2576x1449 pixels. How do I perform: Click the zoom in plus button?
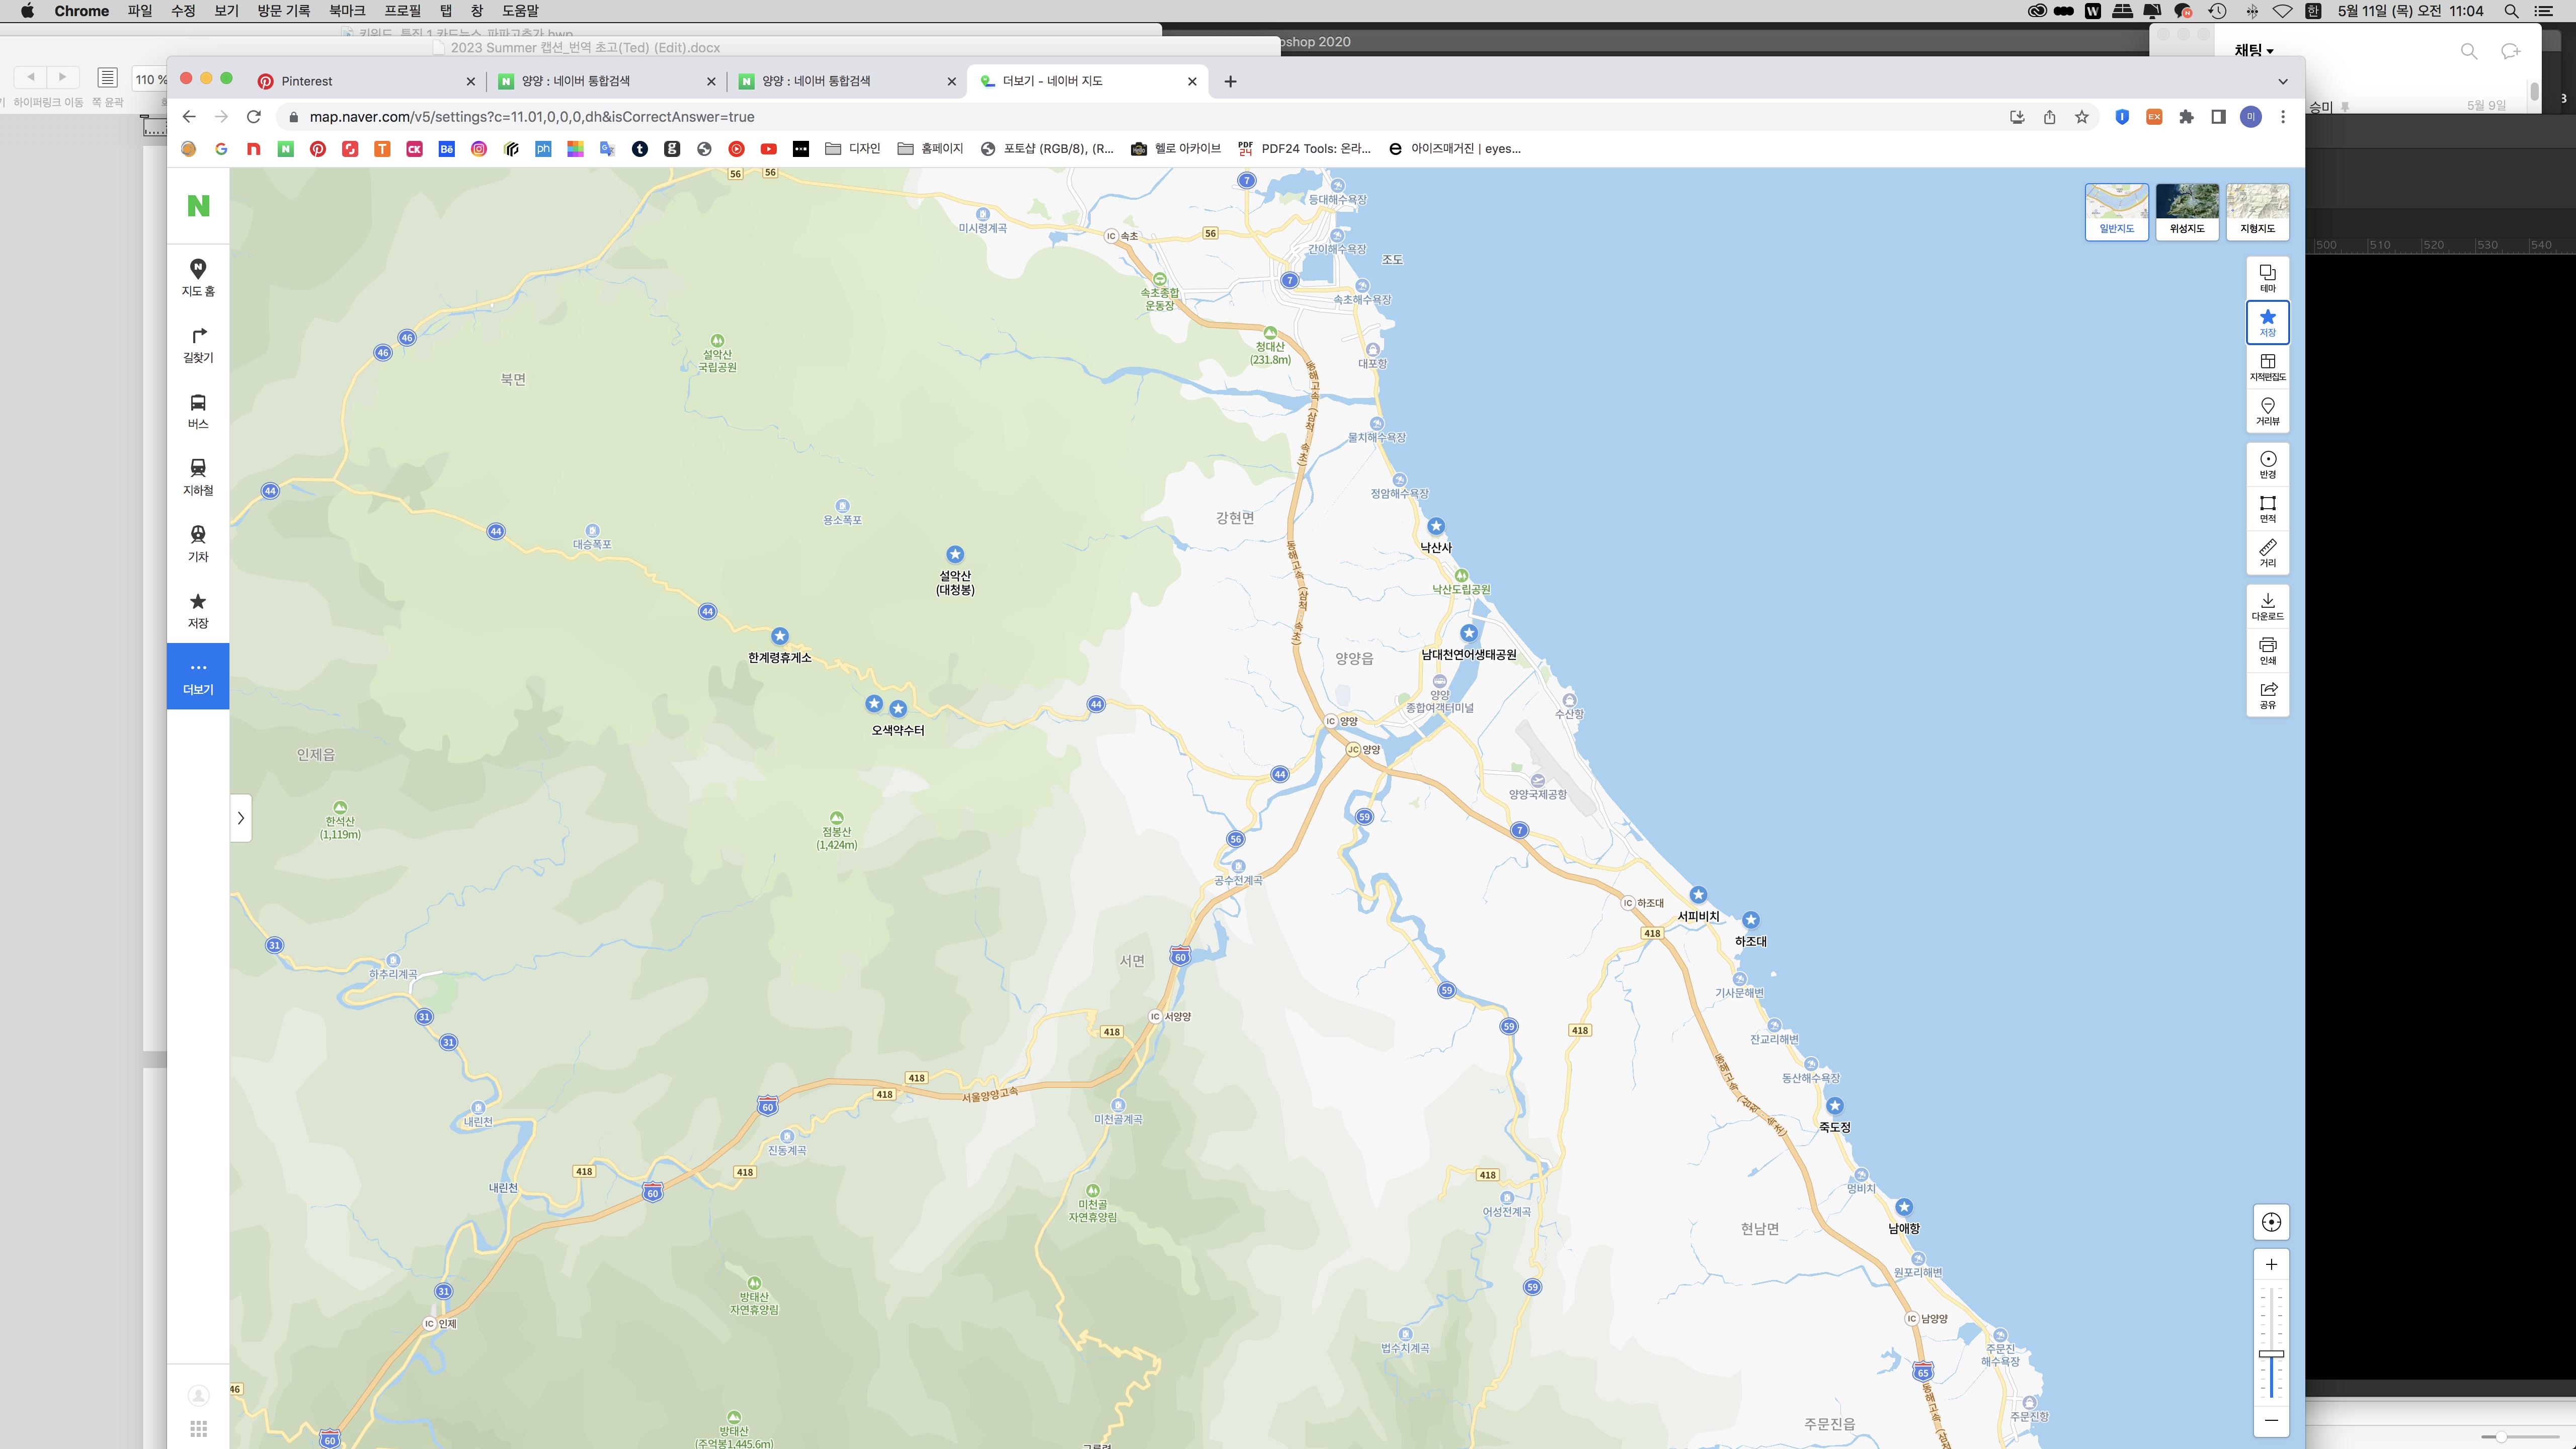pos(2271,1264)
